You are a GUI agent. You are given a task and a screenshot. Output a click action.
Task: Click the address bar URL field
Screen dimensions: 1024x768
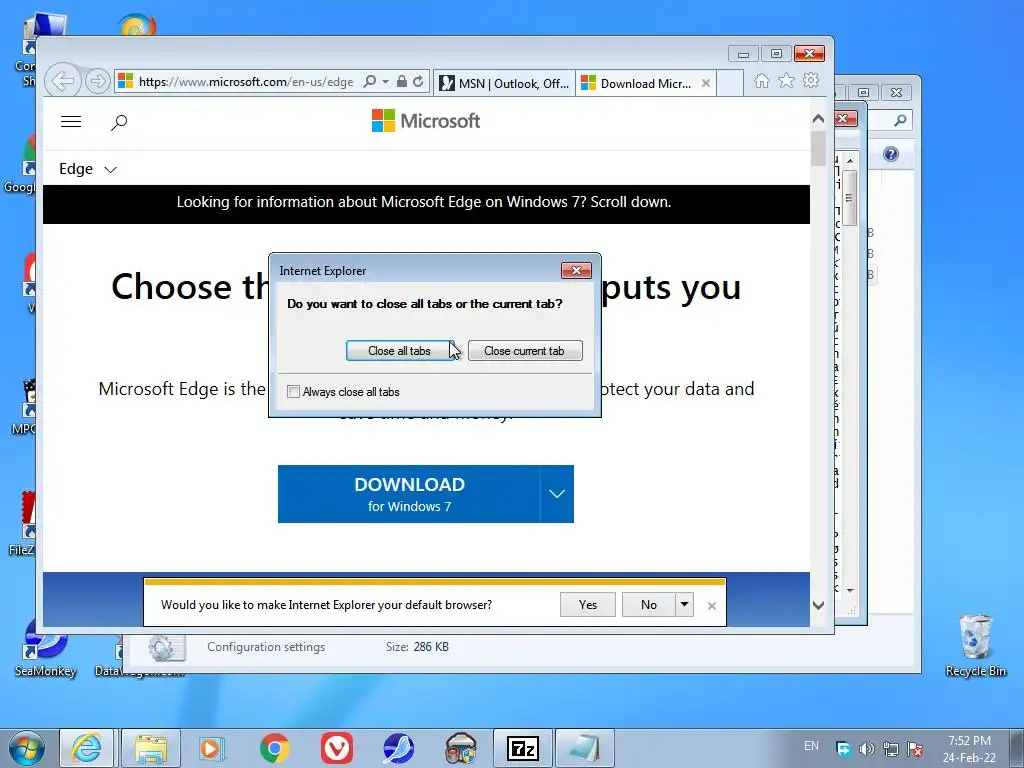(x=246, y=82)
